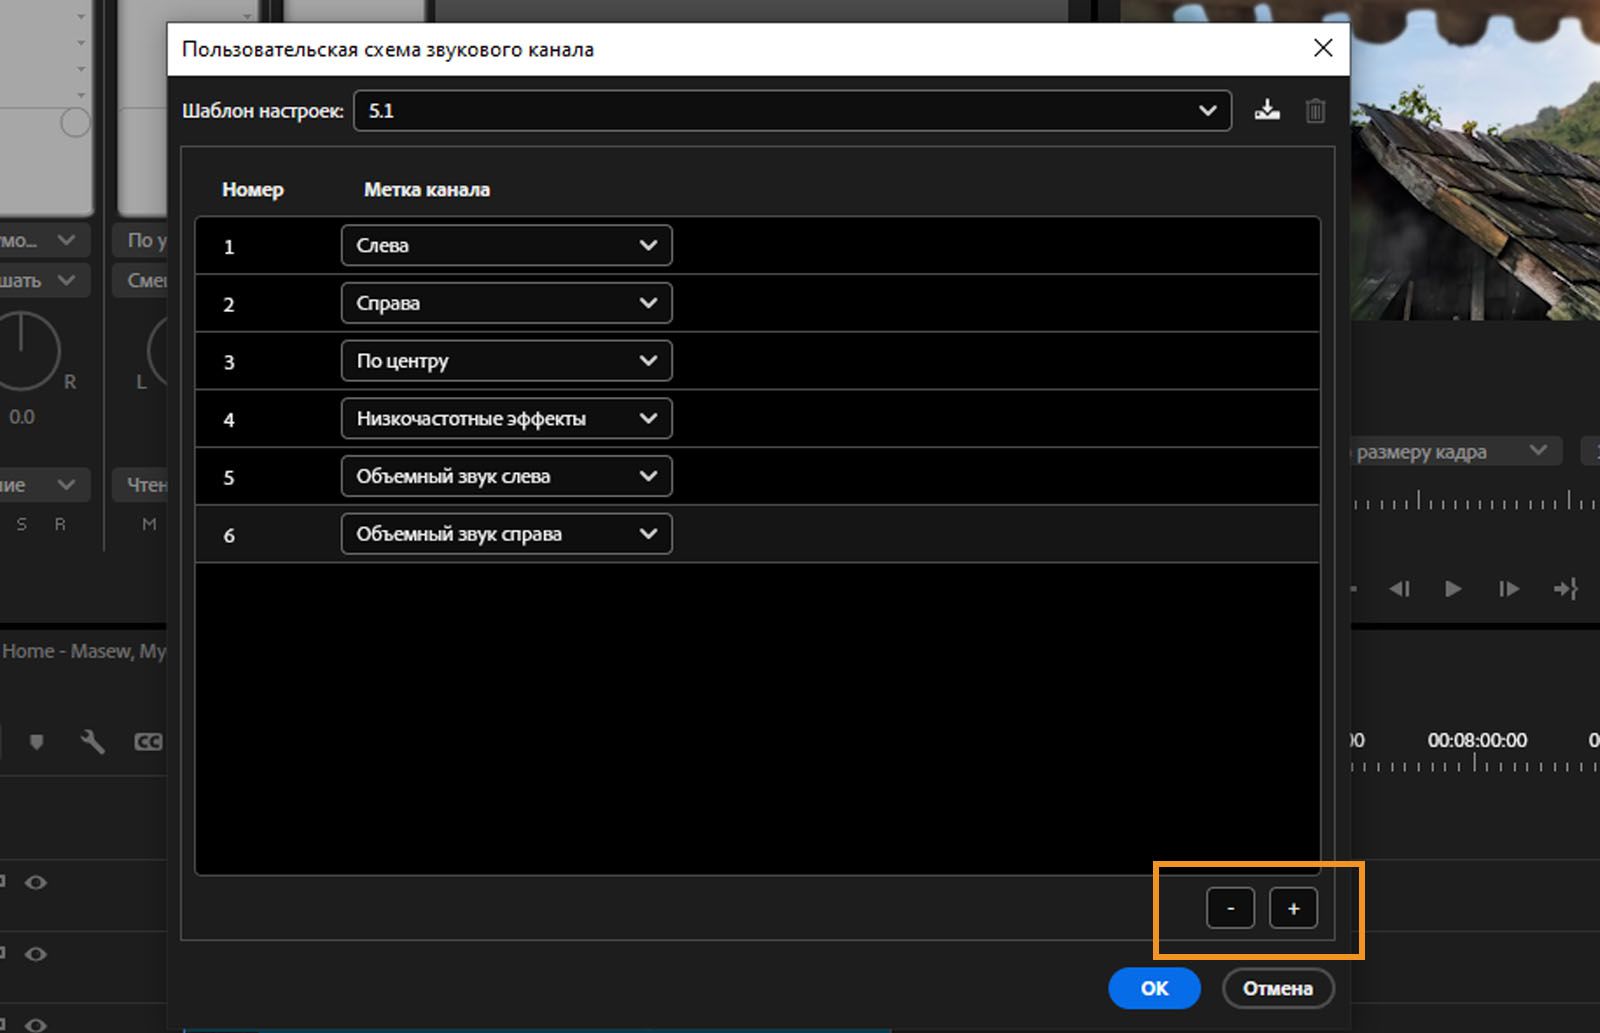Click channel number 5 in the Номер column
This screenshot has height=1033, width=1600.
(229, 478)
